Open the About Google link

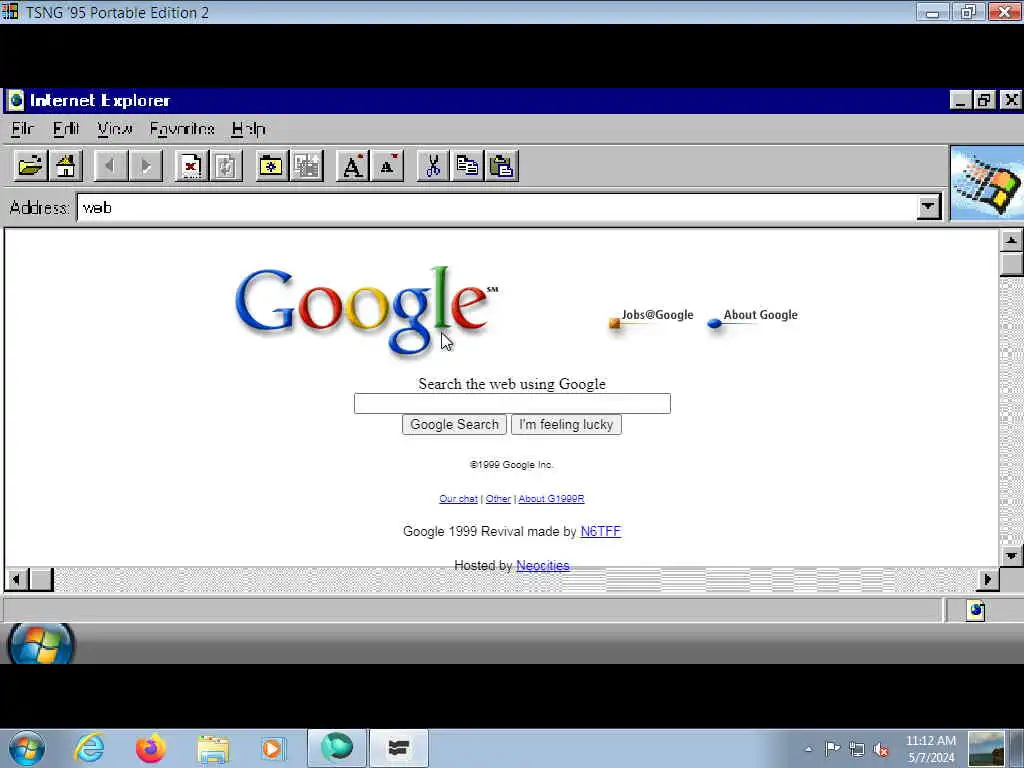click(753, 318)
